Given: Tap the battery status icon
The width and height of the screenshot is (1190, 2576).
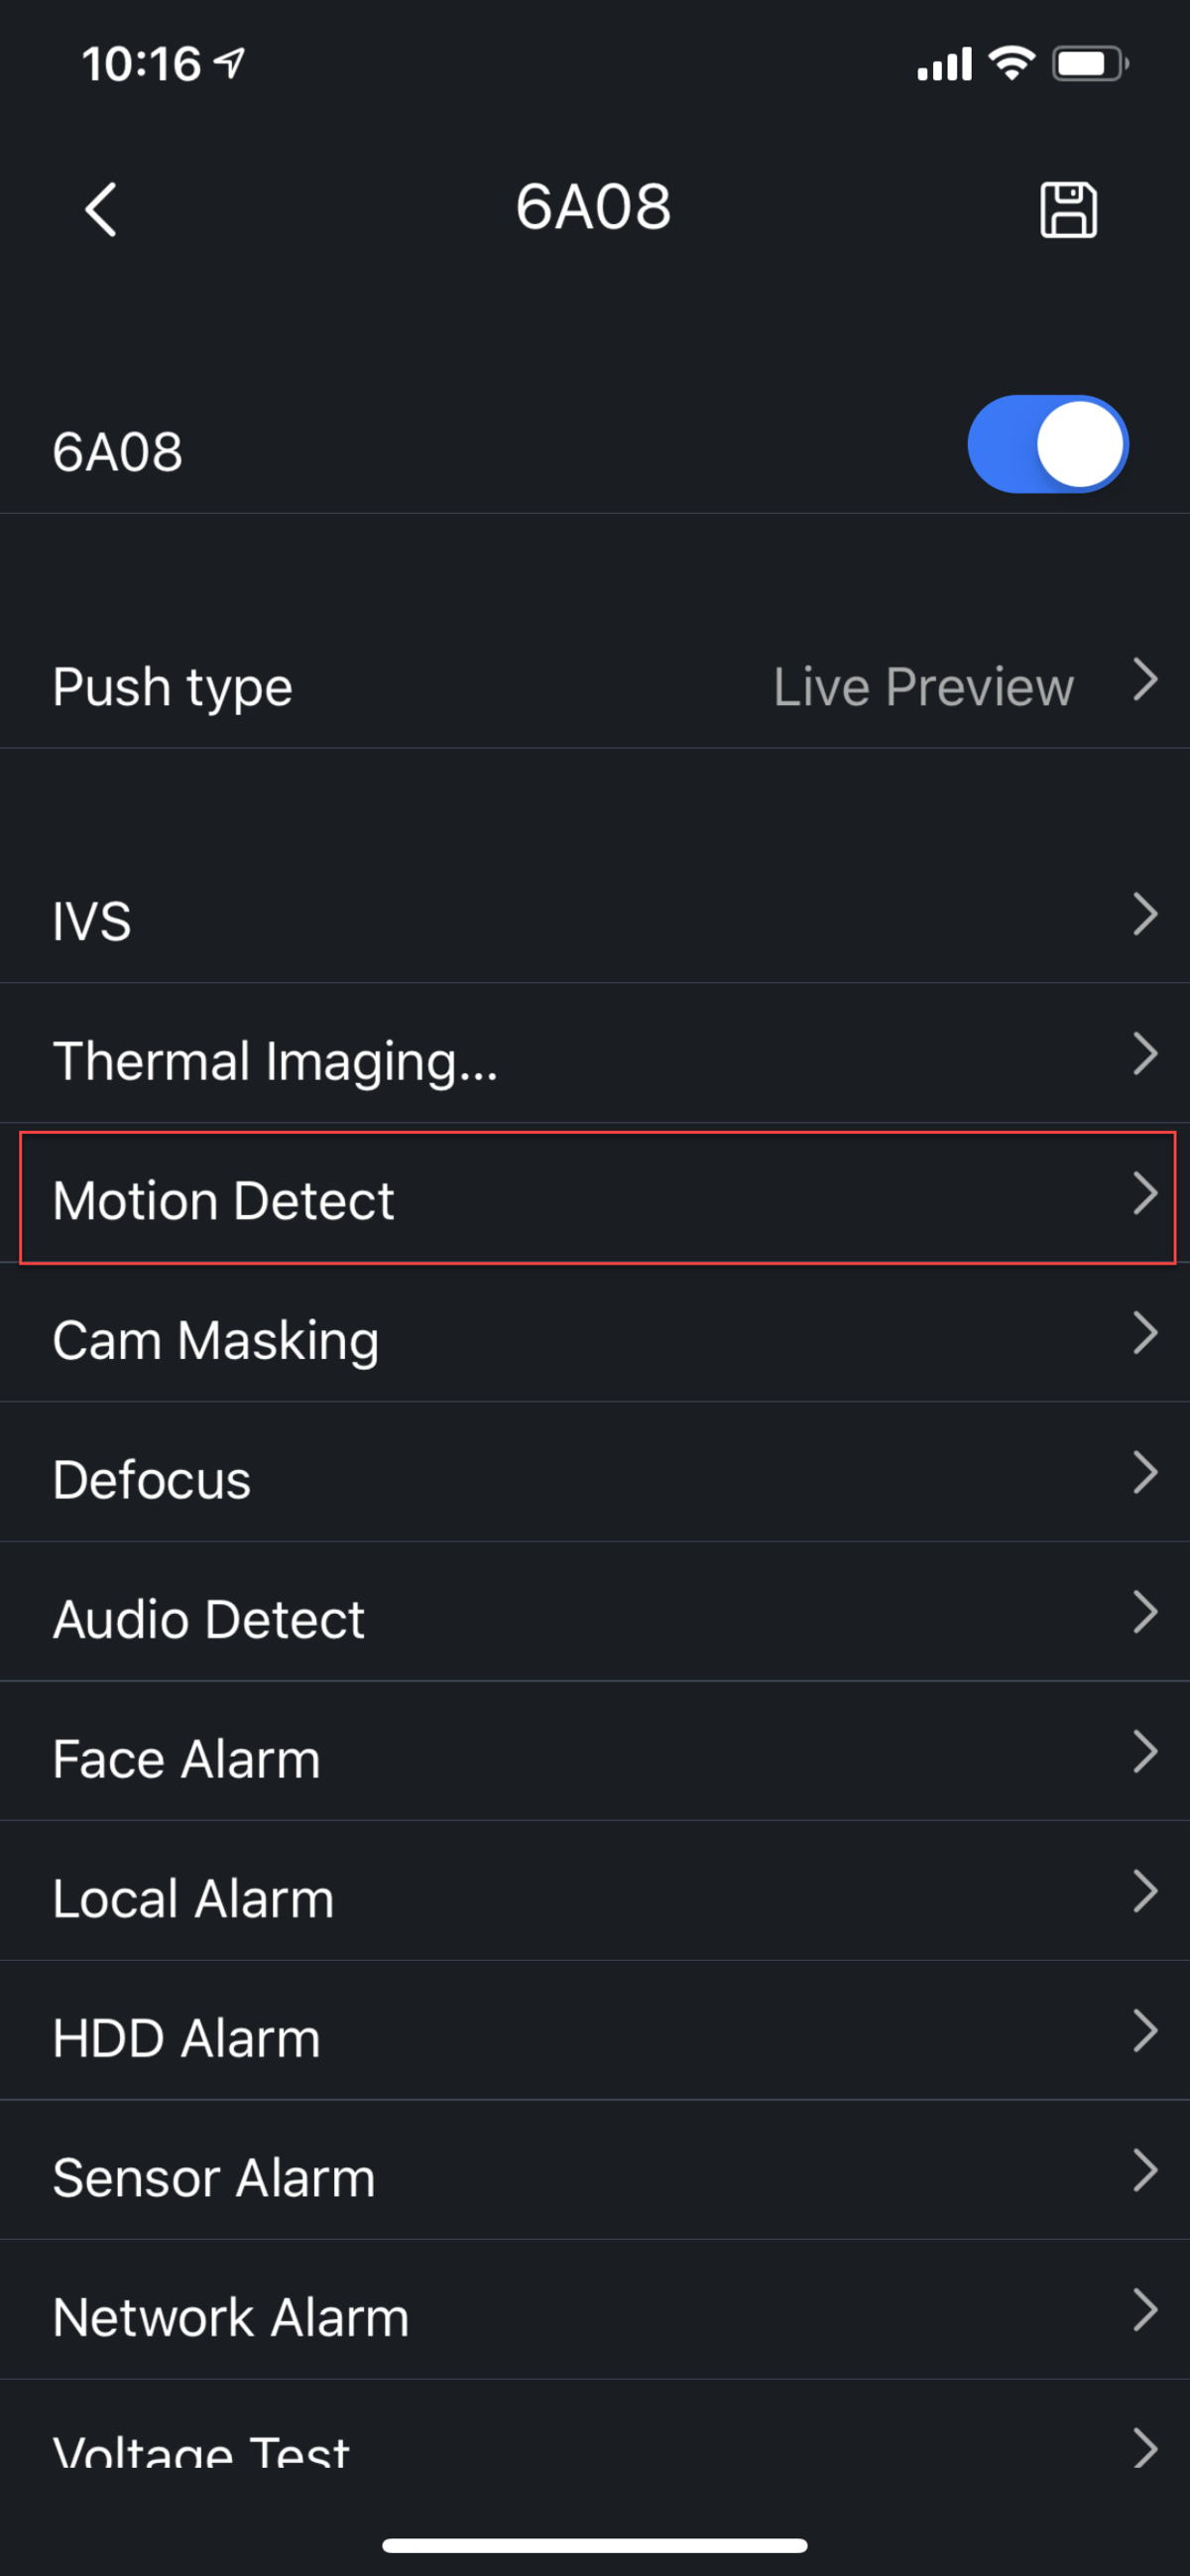Looking at the screenshot, I should [1088, 64].
